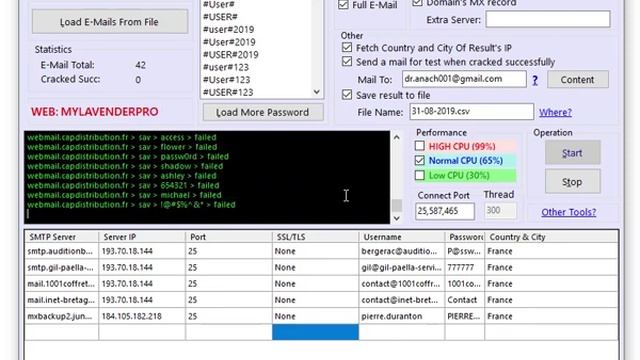
Task: Click the Extra Server input field
Action: [x=548, y=19]
